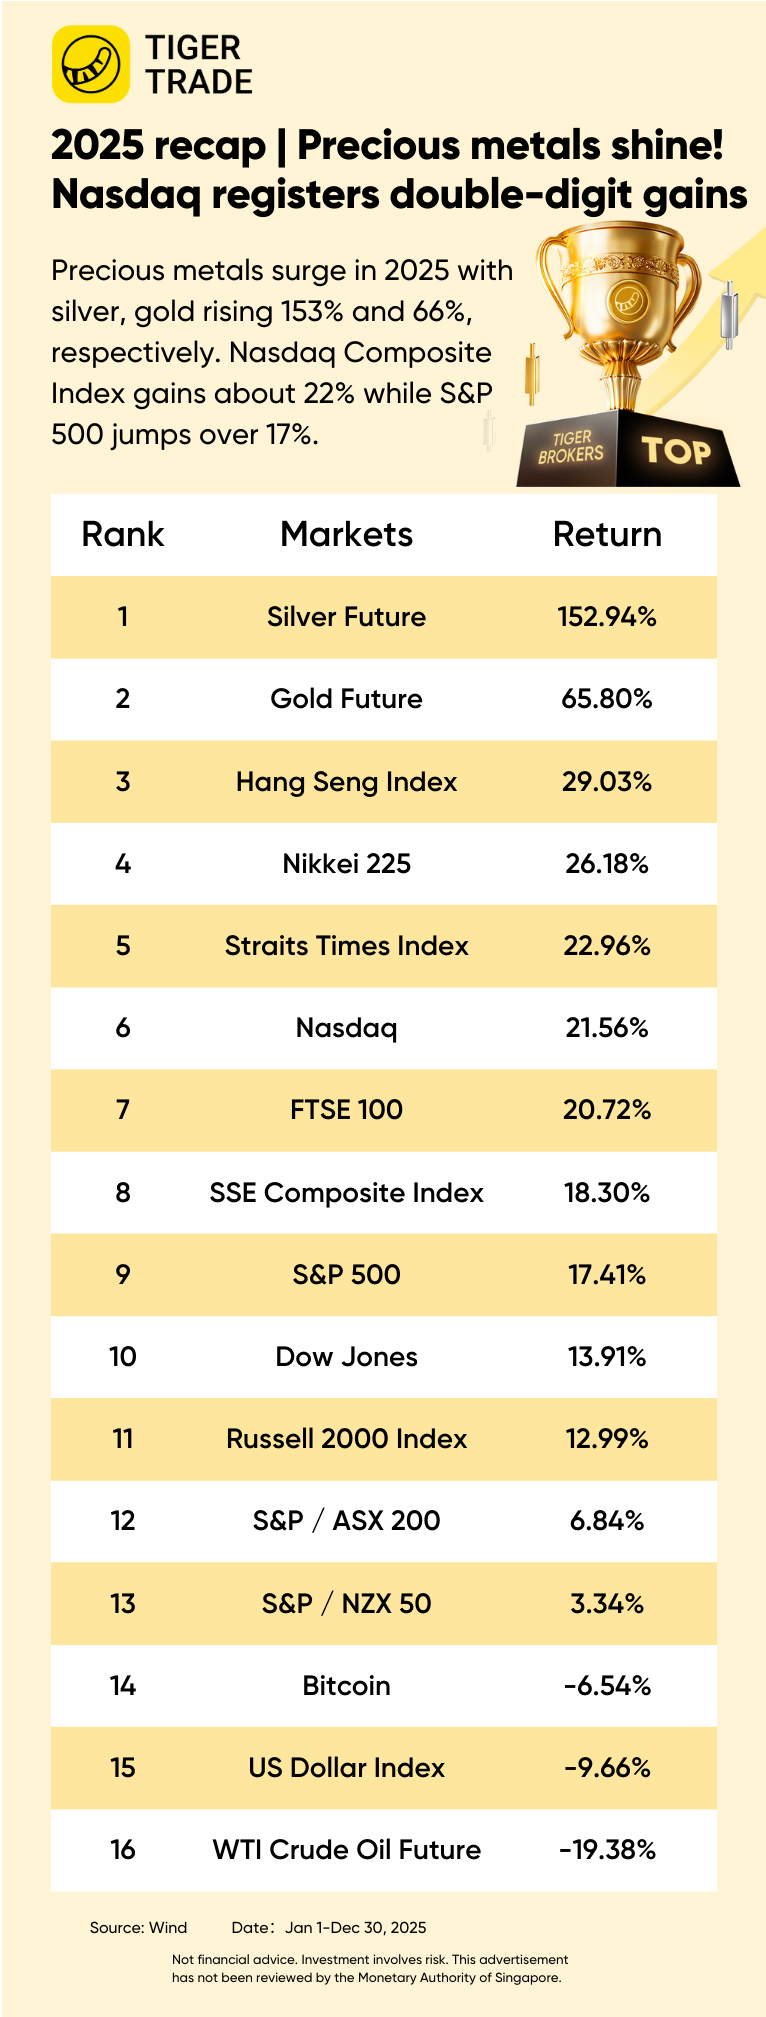This screenshot has height=2017, width=766.
Task: Click WTI Crude Oil Future return -19.38%
Action: 607,1850
